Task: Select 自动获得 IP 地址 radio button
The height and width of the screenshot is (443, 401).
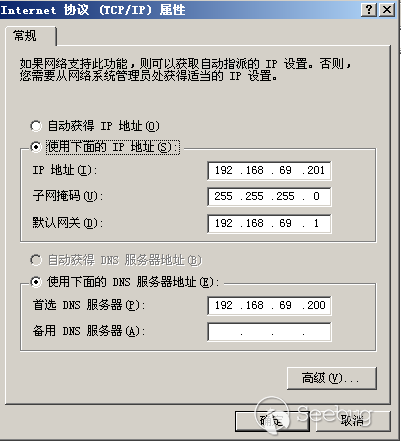Action: click(x=36, y=126)
